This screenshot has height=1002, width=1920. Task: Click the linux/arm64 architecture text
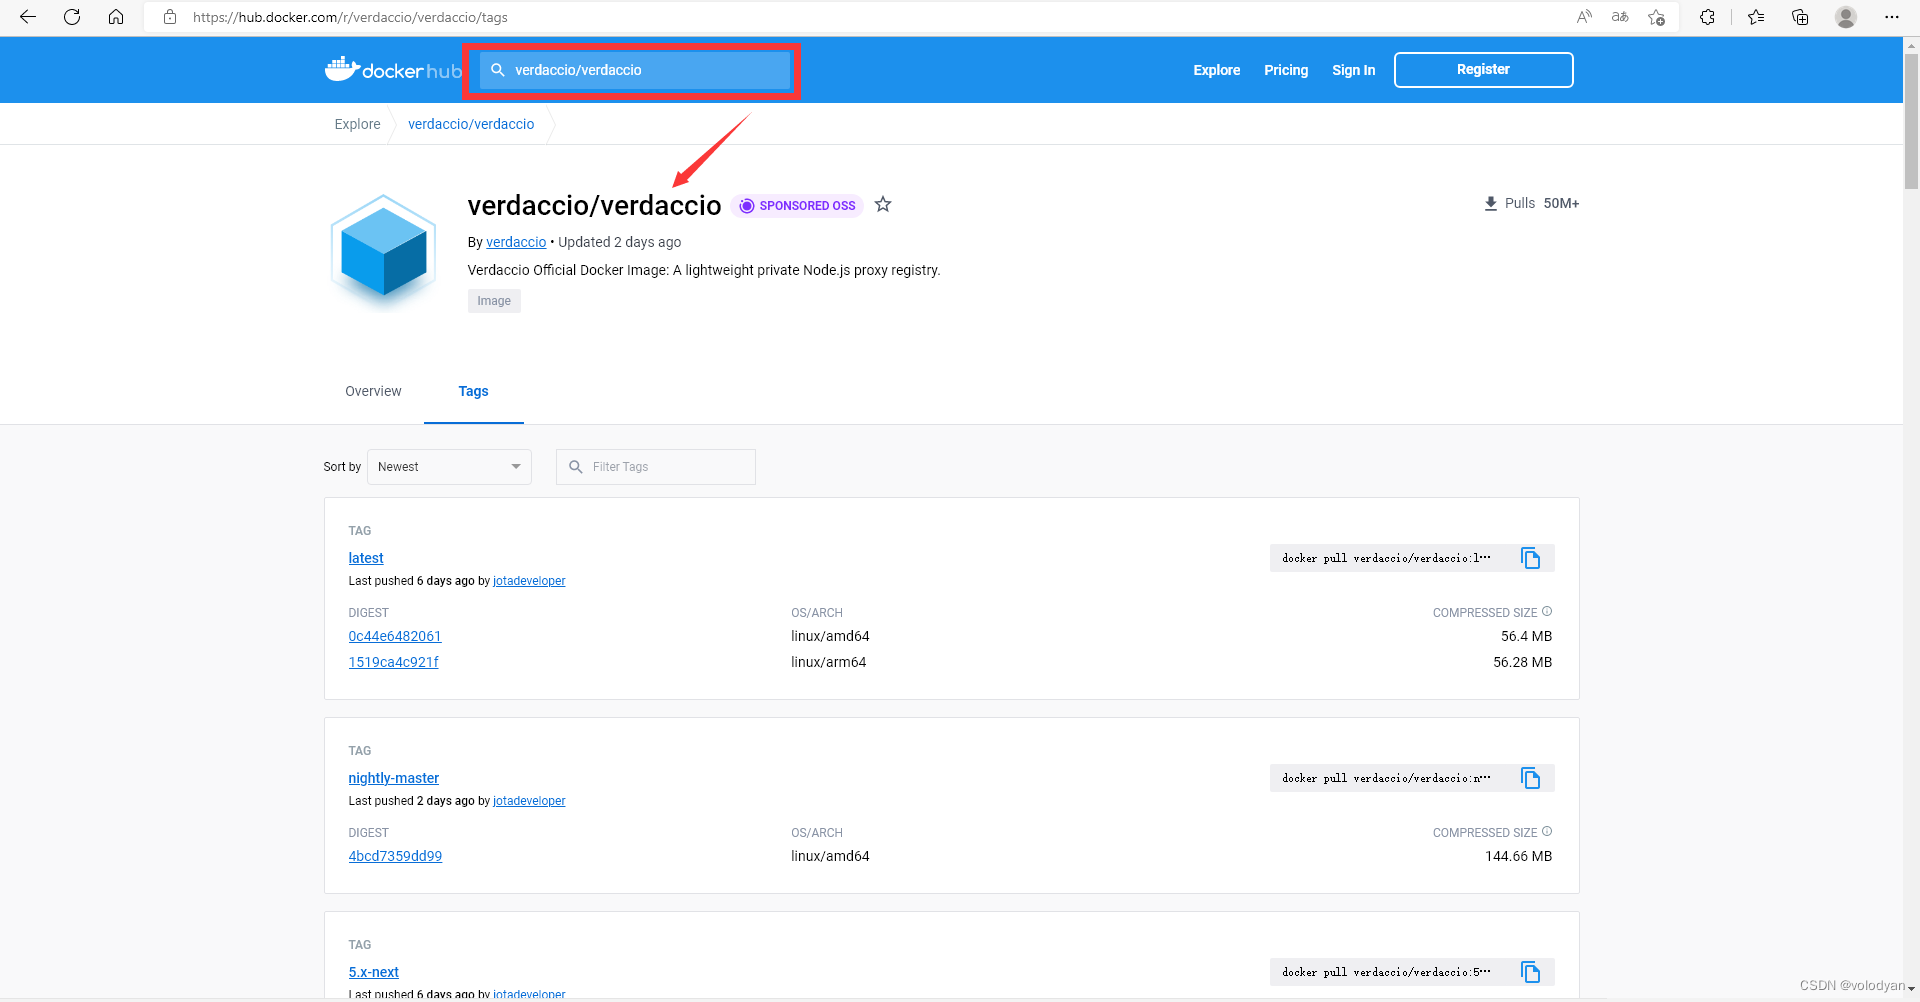coord(828,662)
